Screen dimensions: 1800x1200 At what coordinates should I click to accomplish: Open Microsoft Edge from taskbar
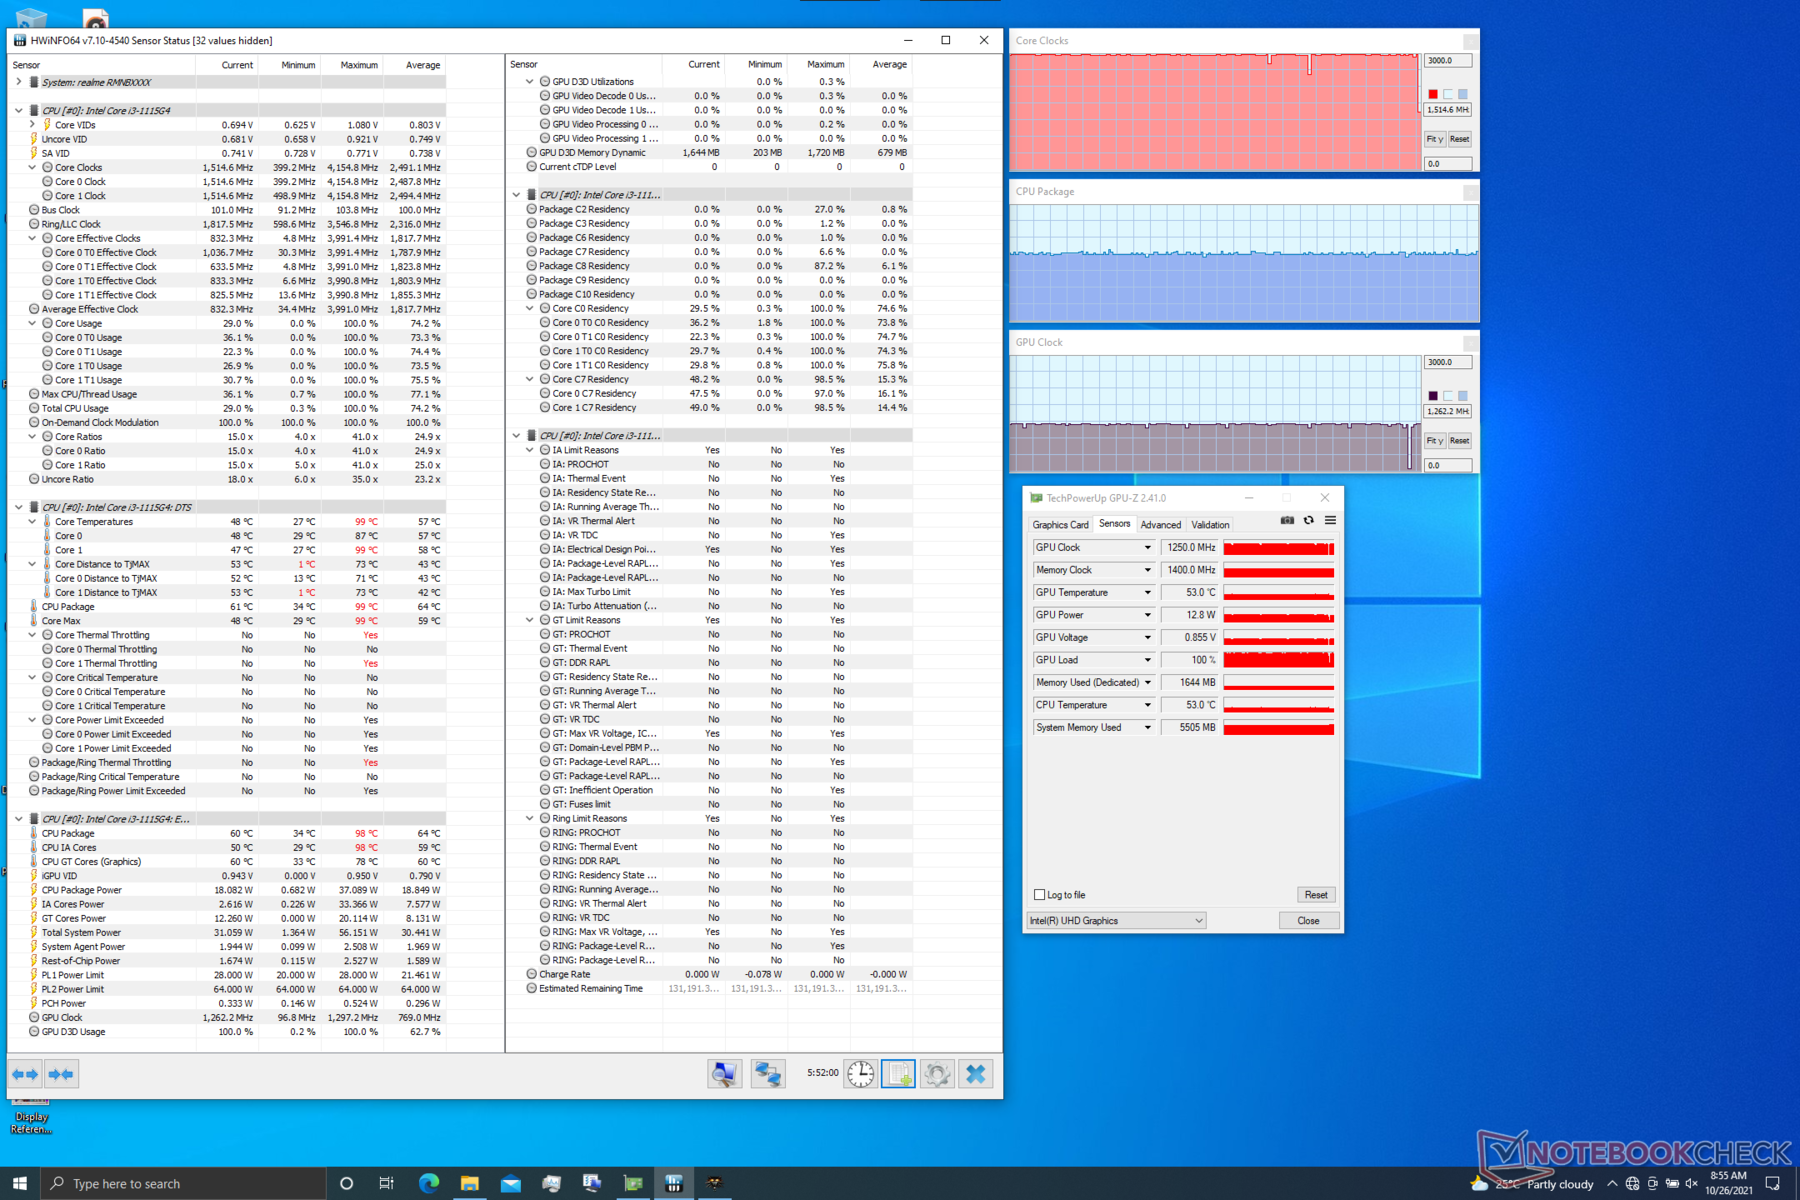point(429,1183)
